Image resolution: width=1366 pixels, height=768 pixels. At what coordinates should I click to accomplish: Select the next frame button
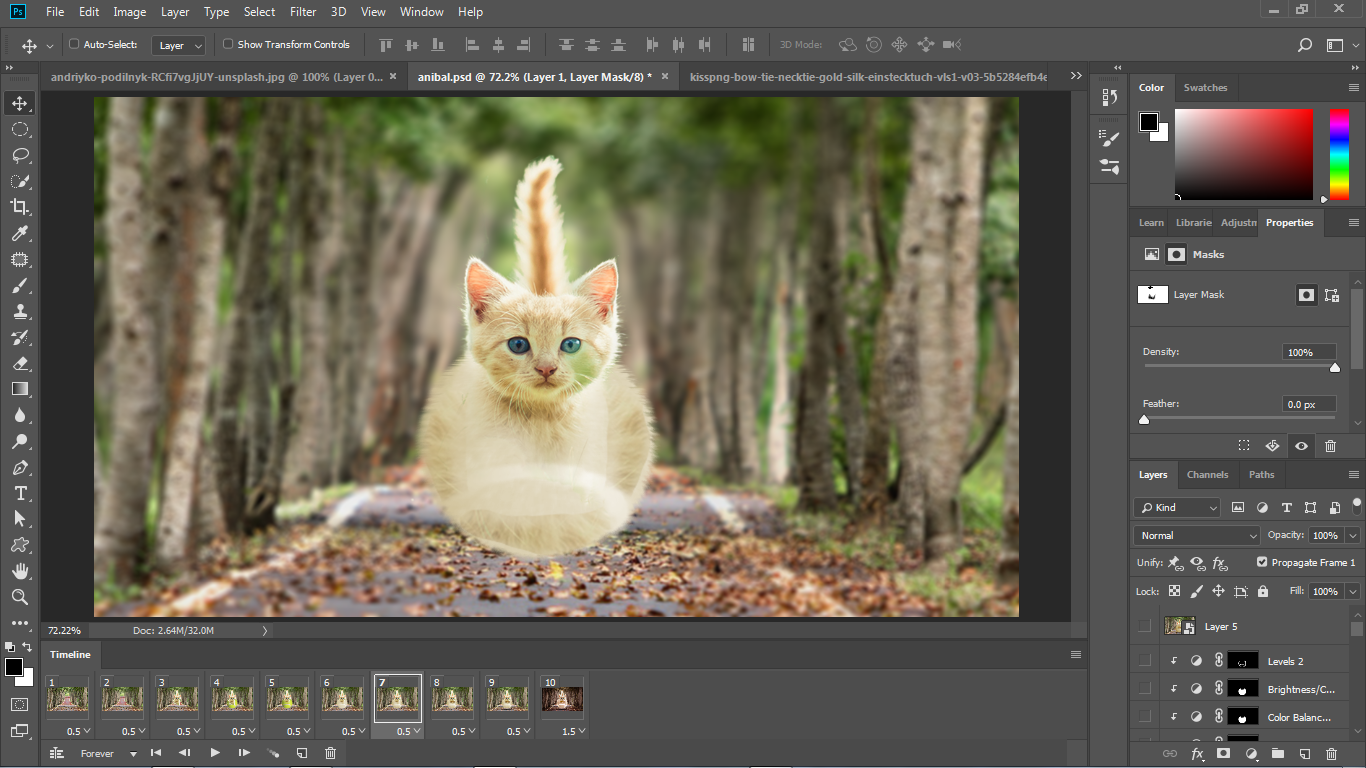point(243,753)
